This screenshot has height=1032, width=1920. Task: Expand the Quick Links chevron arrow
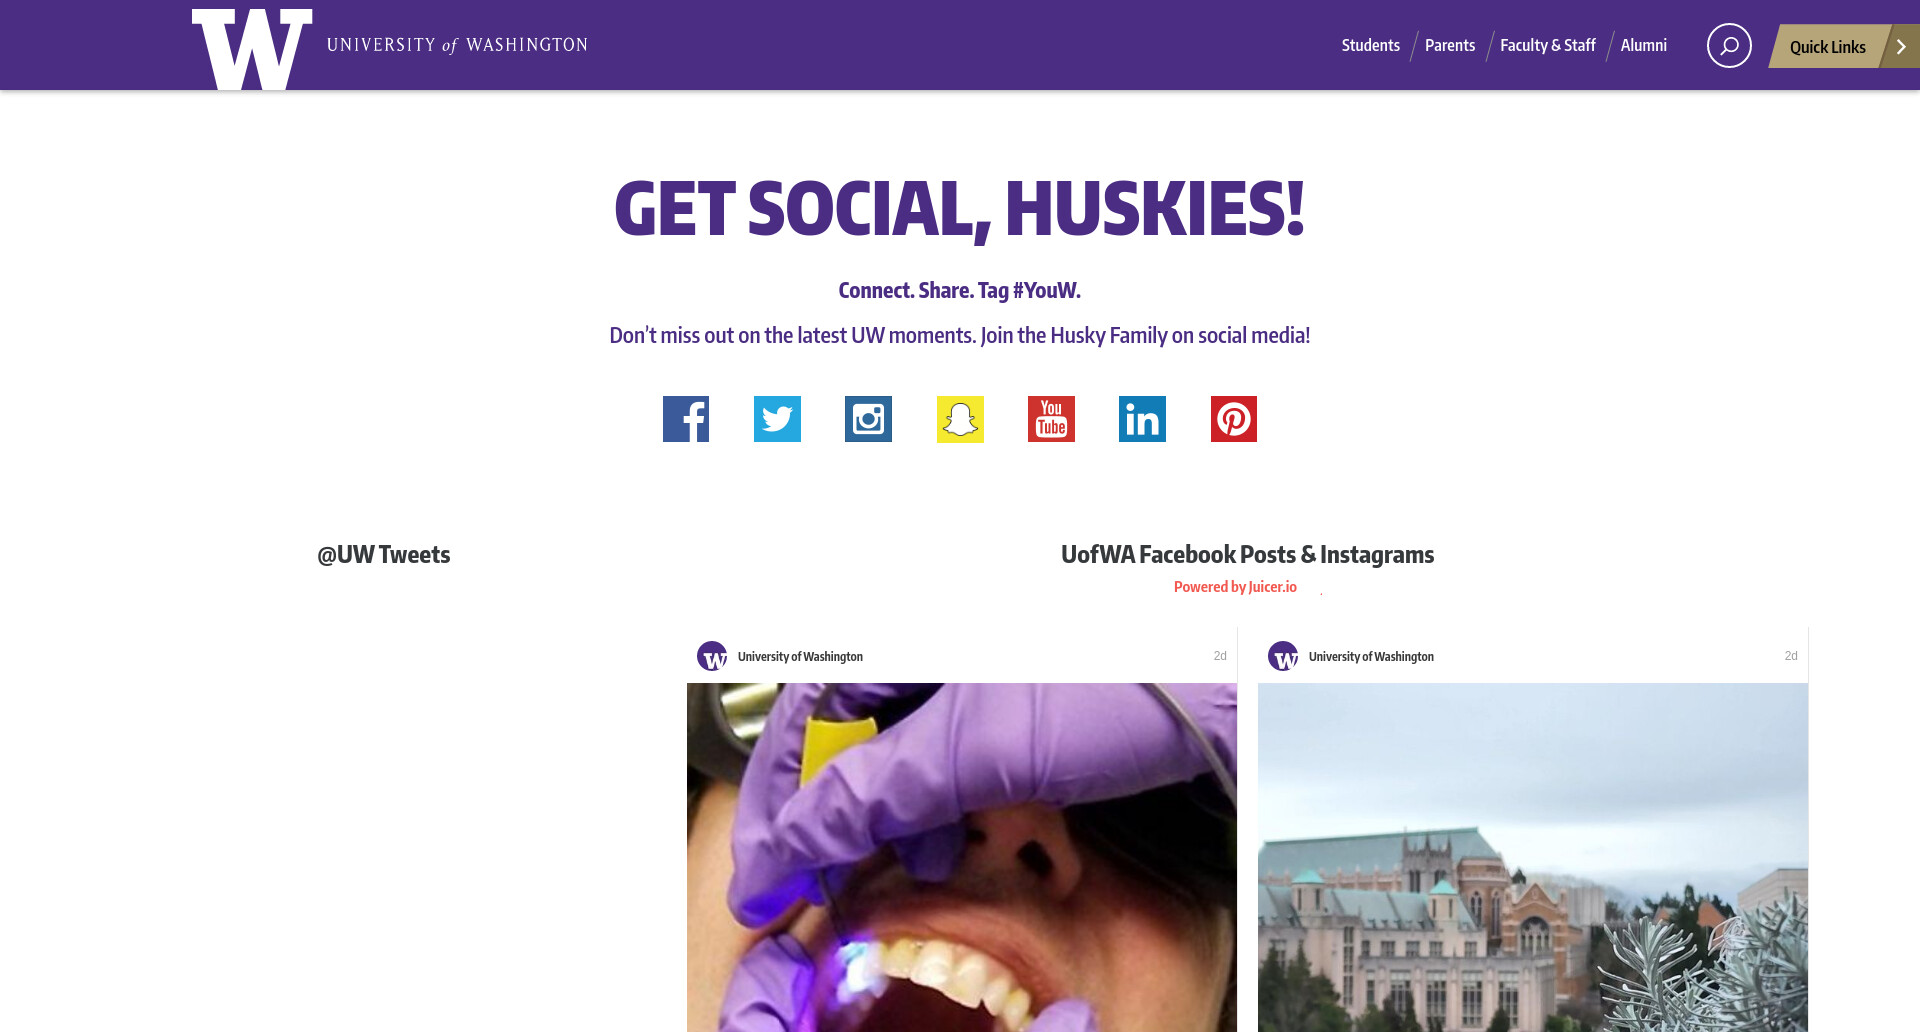pyautogui.click(x=1901, y=46)
